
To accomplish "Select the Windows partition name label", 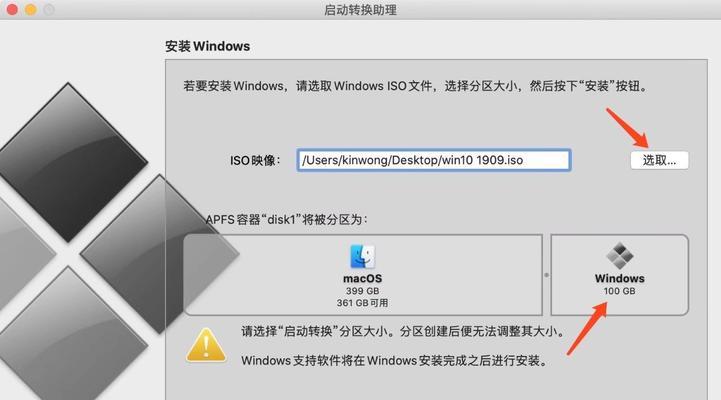I will point(619,279).
